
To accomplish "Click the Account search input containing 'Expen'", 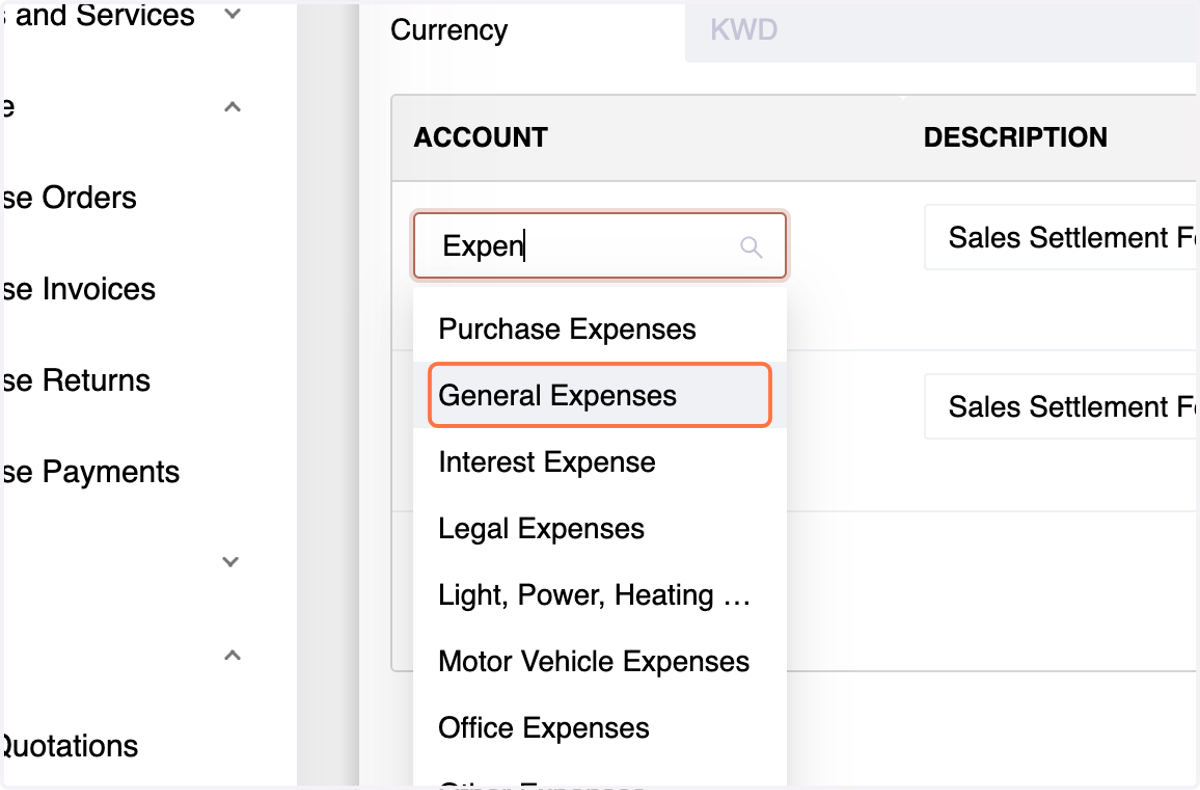I will (600, 245).
